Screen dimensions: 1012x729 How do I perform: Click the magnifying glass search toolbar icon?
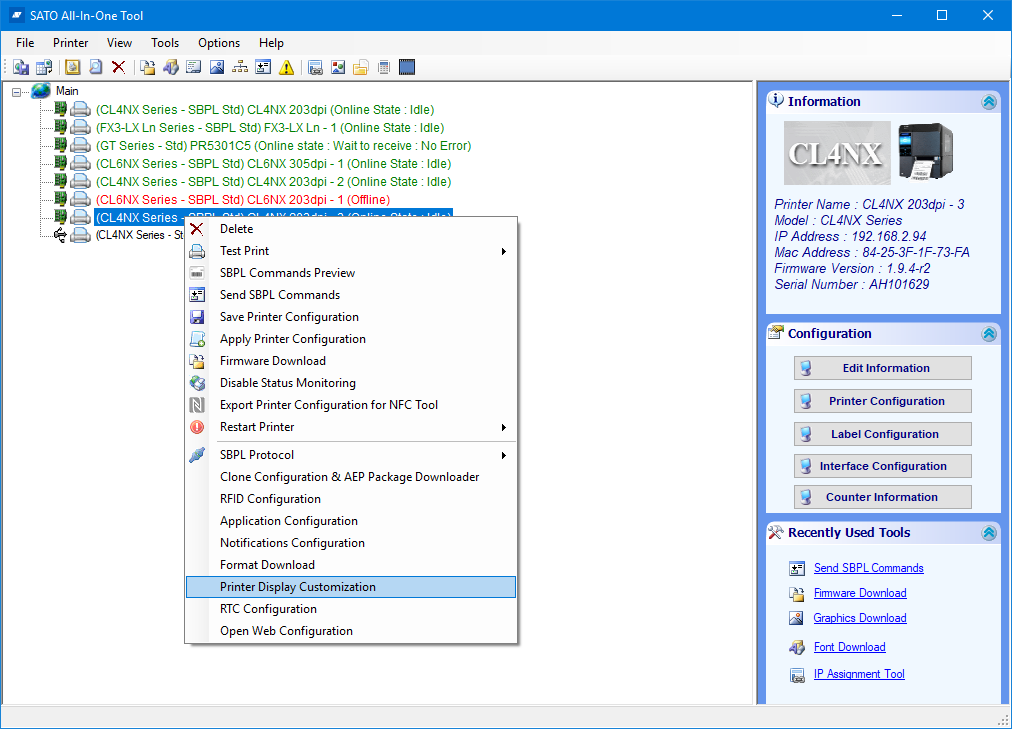click(x=96, y=67)
